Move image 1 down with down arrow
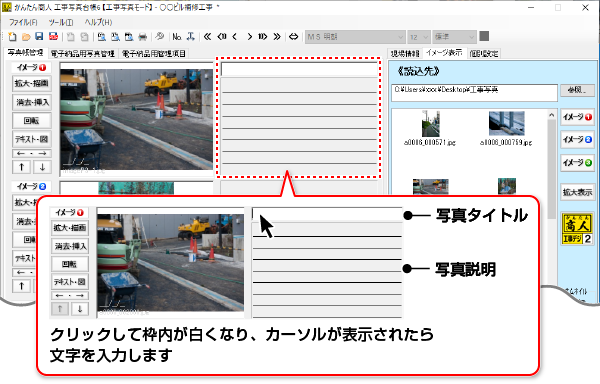600x384 pixels. click(x=42, y=167)
